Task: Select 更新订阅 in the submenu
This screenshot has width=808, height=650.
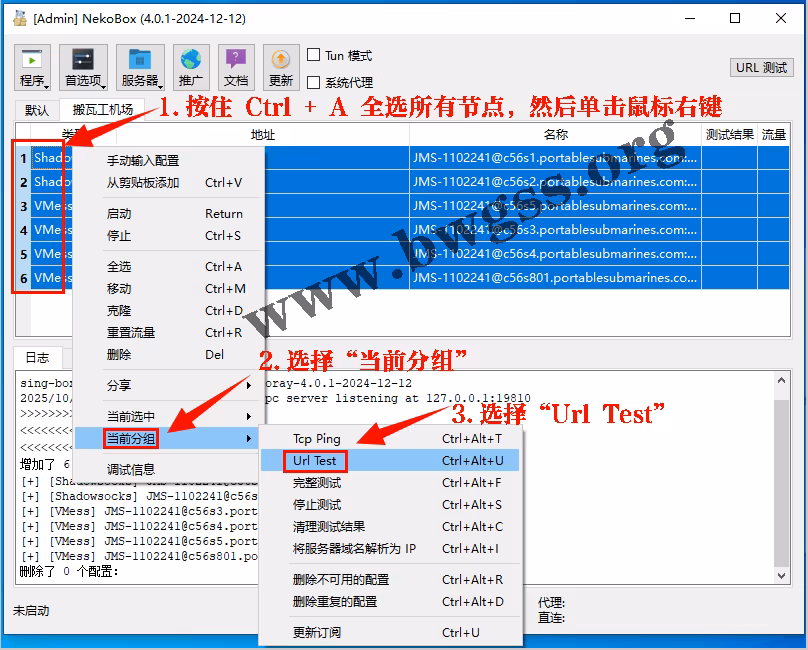Action: [x=316, y=632]
